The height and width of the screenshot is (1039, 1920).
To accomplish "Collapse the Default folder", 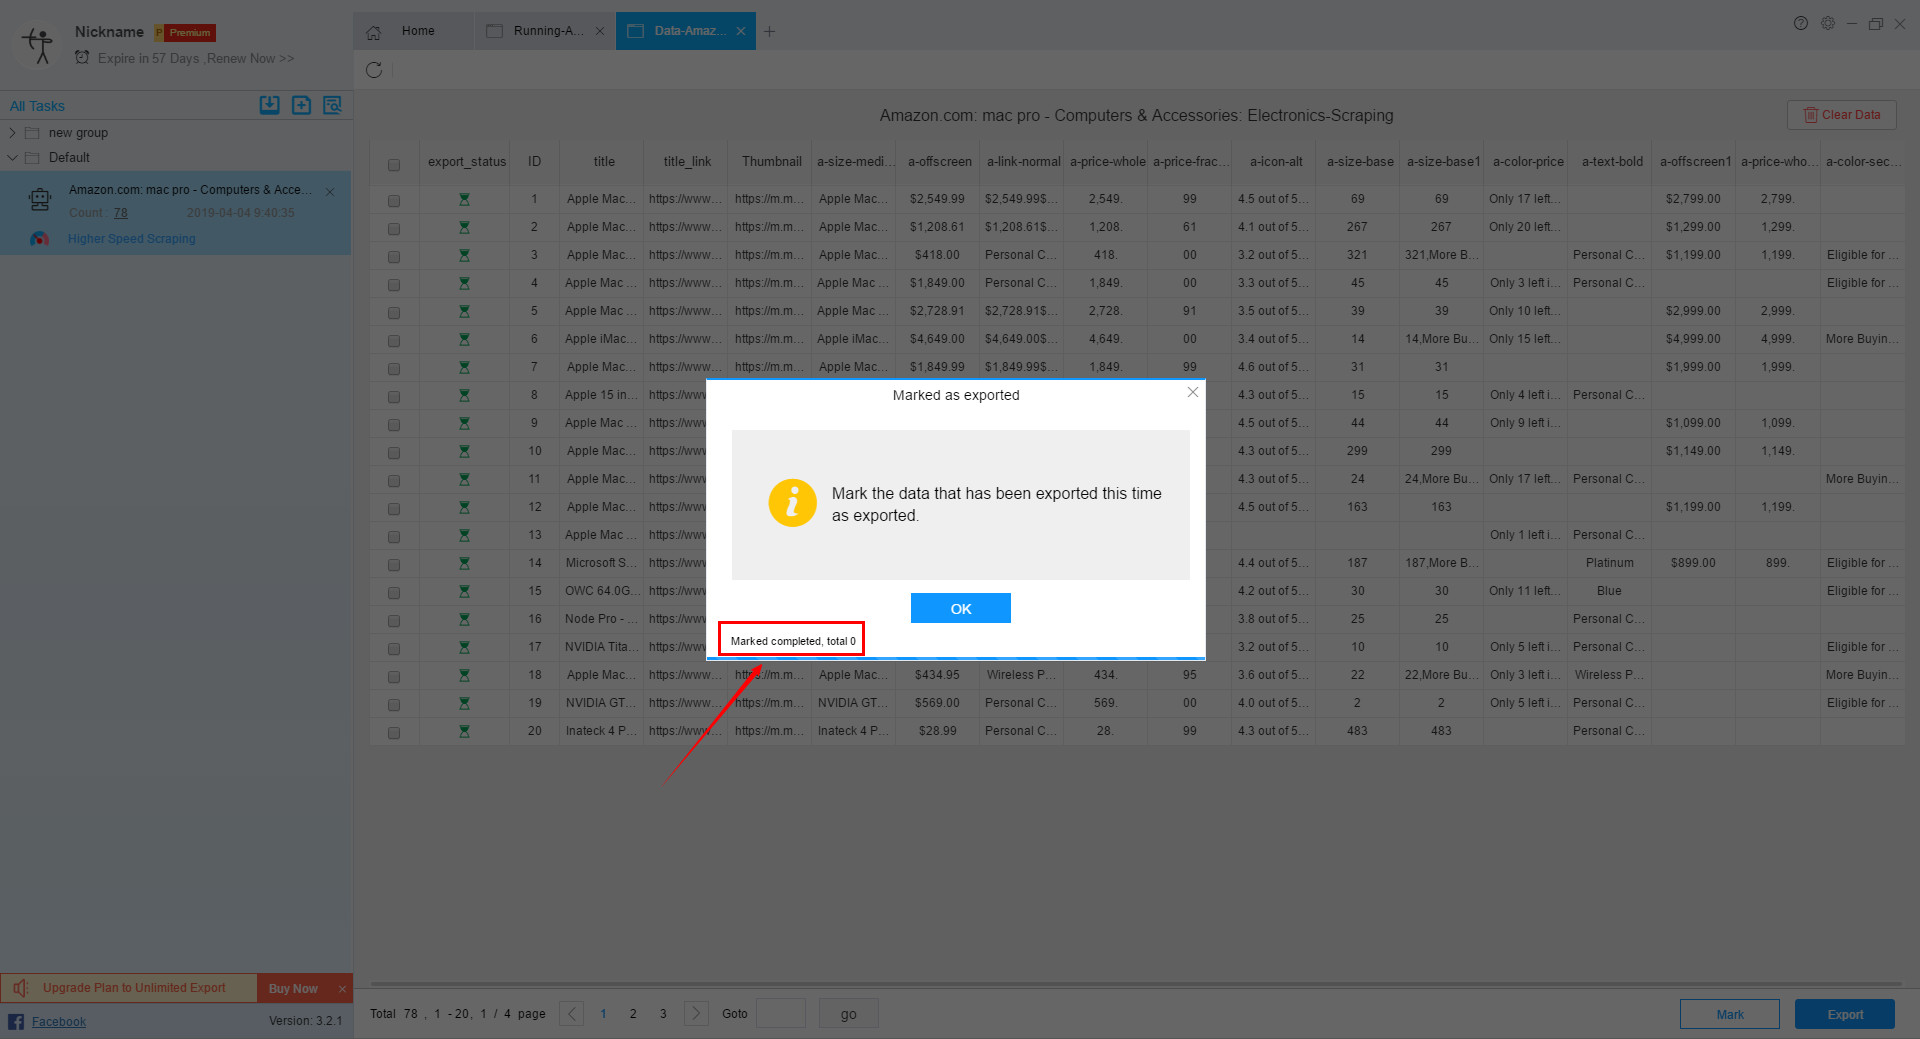I will [x=12, y=158].
